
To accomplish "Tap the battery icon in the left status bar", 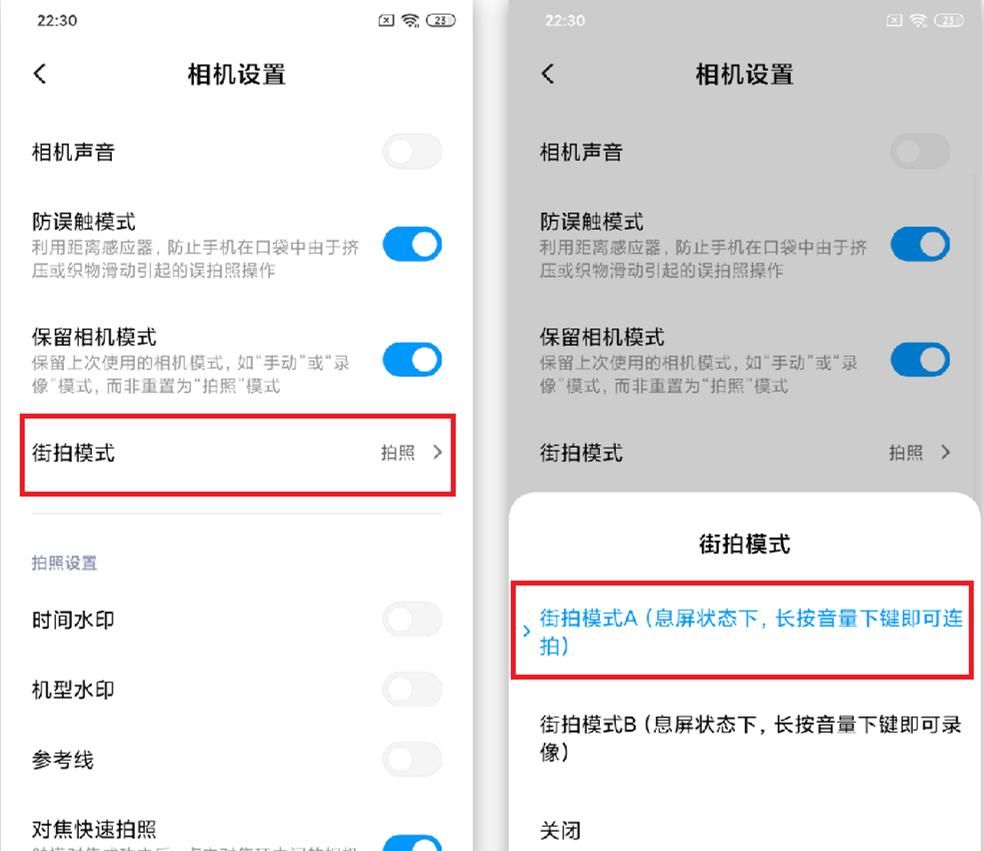I will pyautogui.click(x=441, y=21).
